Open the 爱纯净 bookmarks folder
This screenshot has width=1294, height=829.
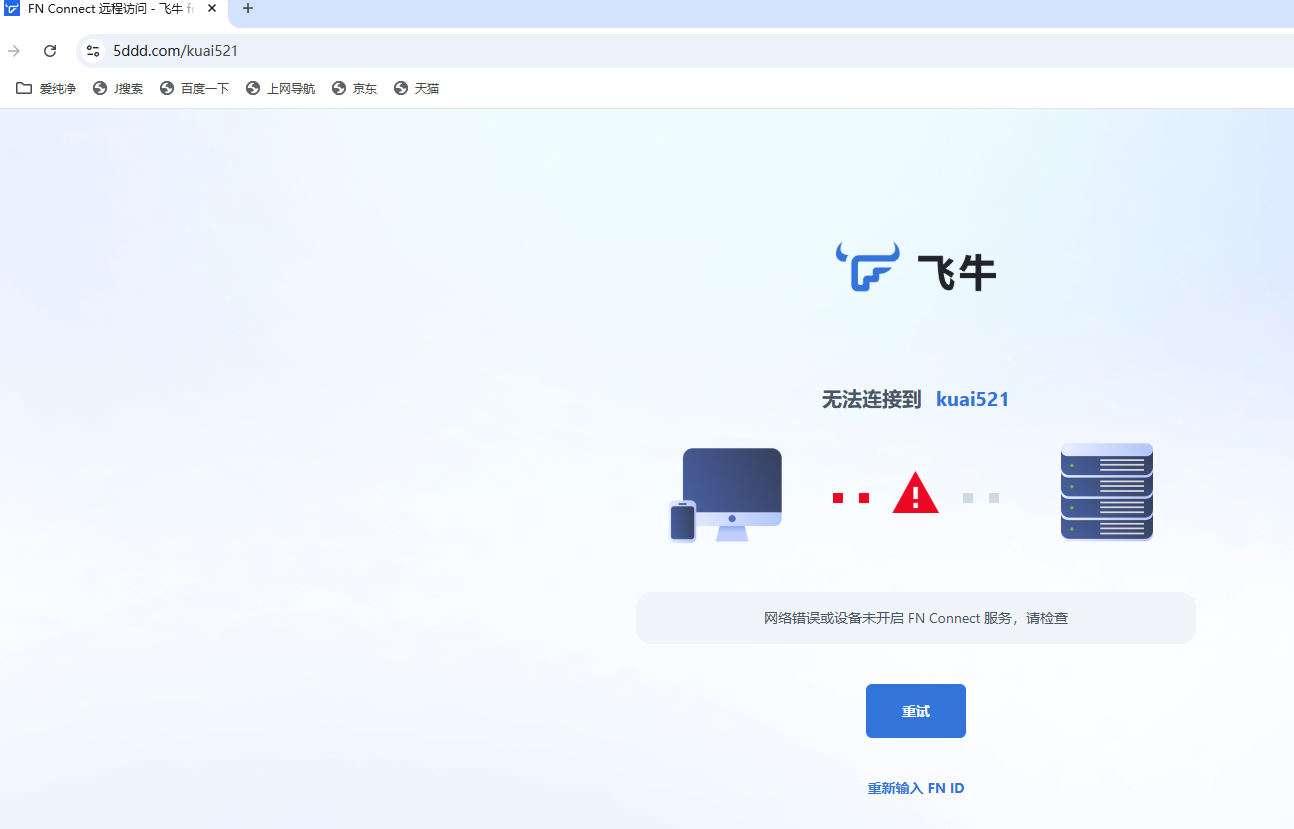coord(46,88)
